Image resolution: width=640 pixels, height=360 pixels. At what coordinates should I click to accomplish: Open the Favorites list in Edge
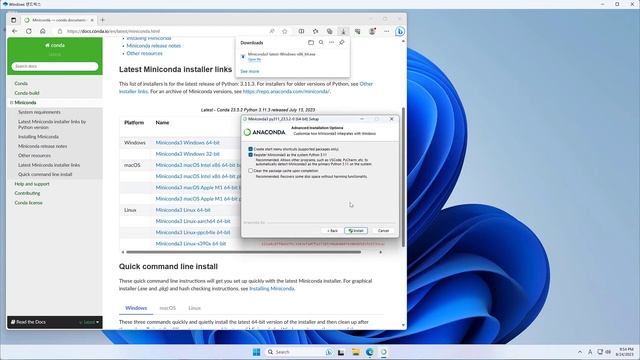(x=316, y=31)
